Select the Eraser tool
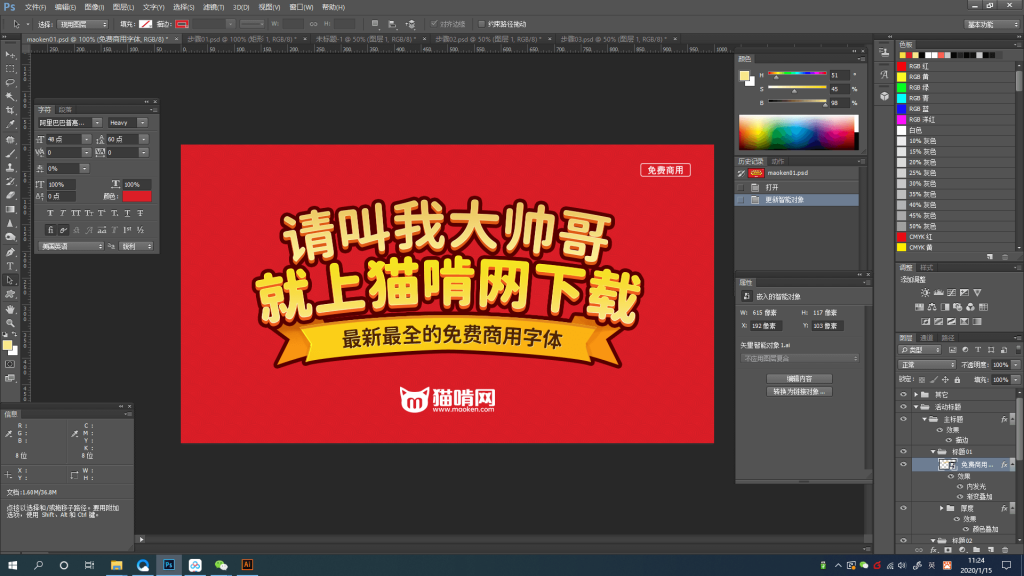1024x576 pixels. point(10,195)
